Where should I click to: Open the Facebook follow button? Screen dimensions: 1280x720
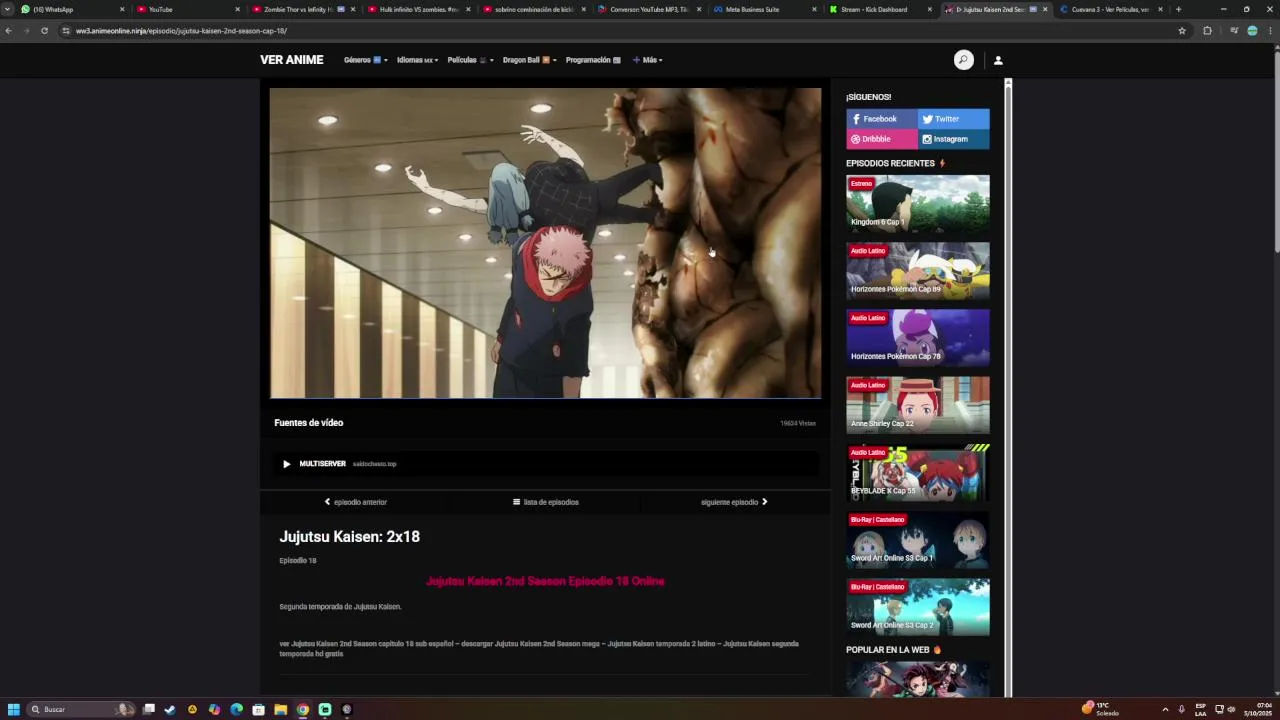(x=882, y=119)
